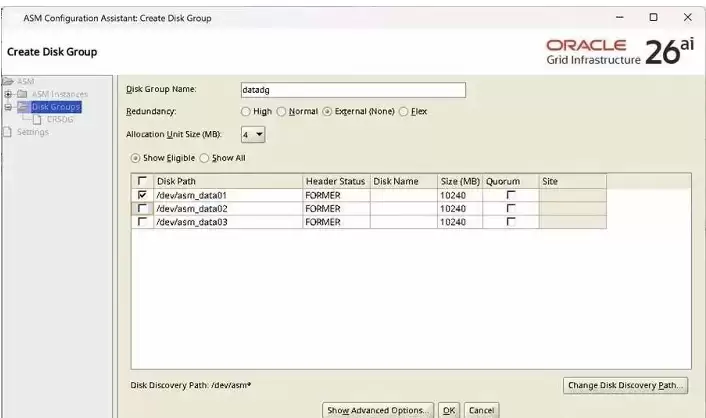Viewport: 706px width, 418px height.
Task: Select the Disk Groups tree item
Action: coord(56,107)
